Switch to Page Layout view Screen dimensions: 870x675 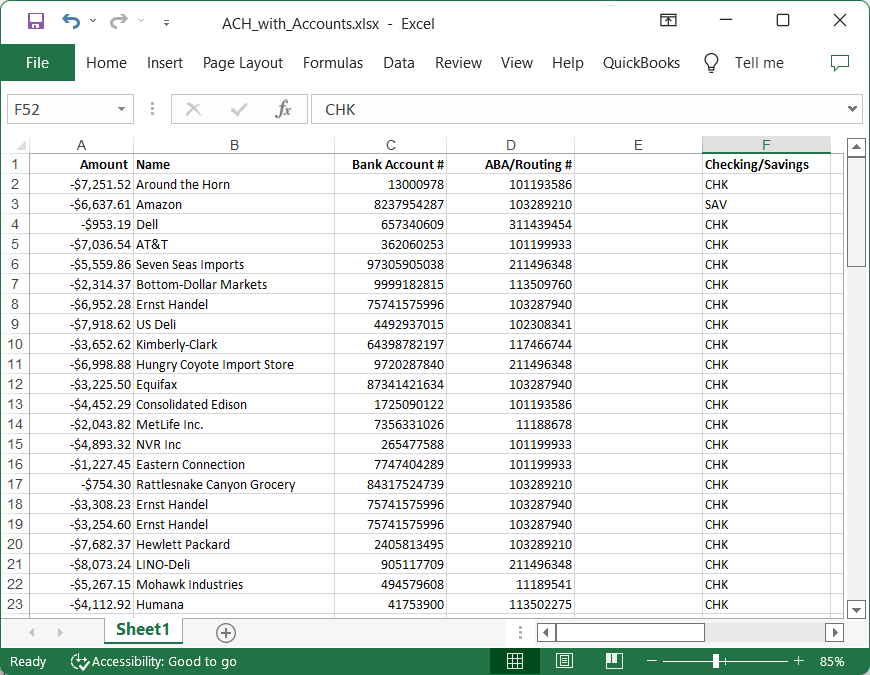564,661
